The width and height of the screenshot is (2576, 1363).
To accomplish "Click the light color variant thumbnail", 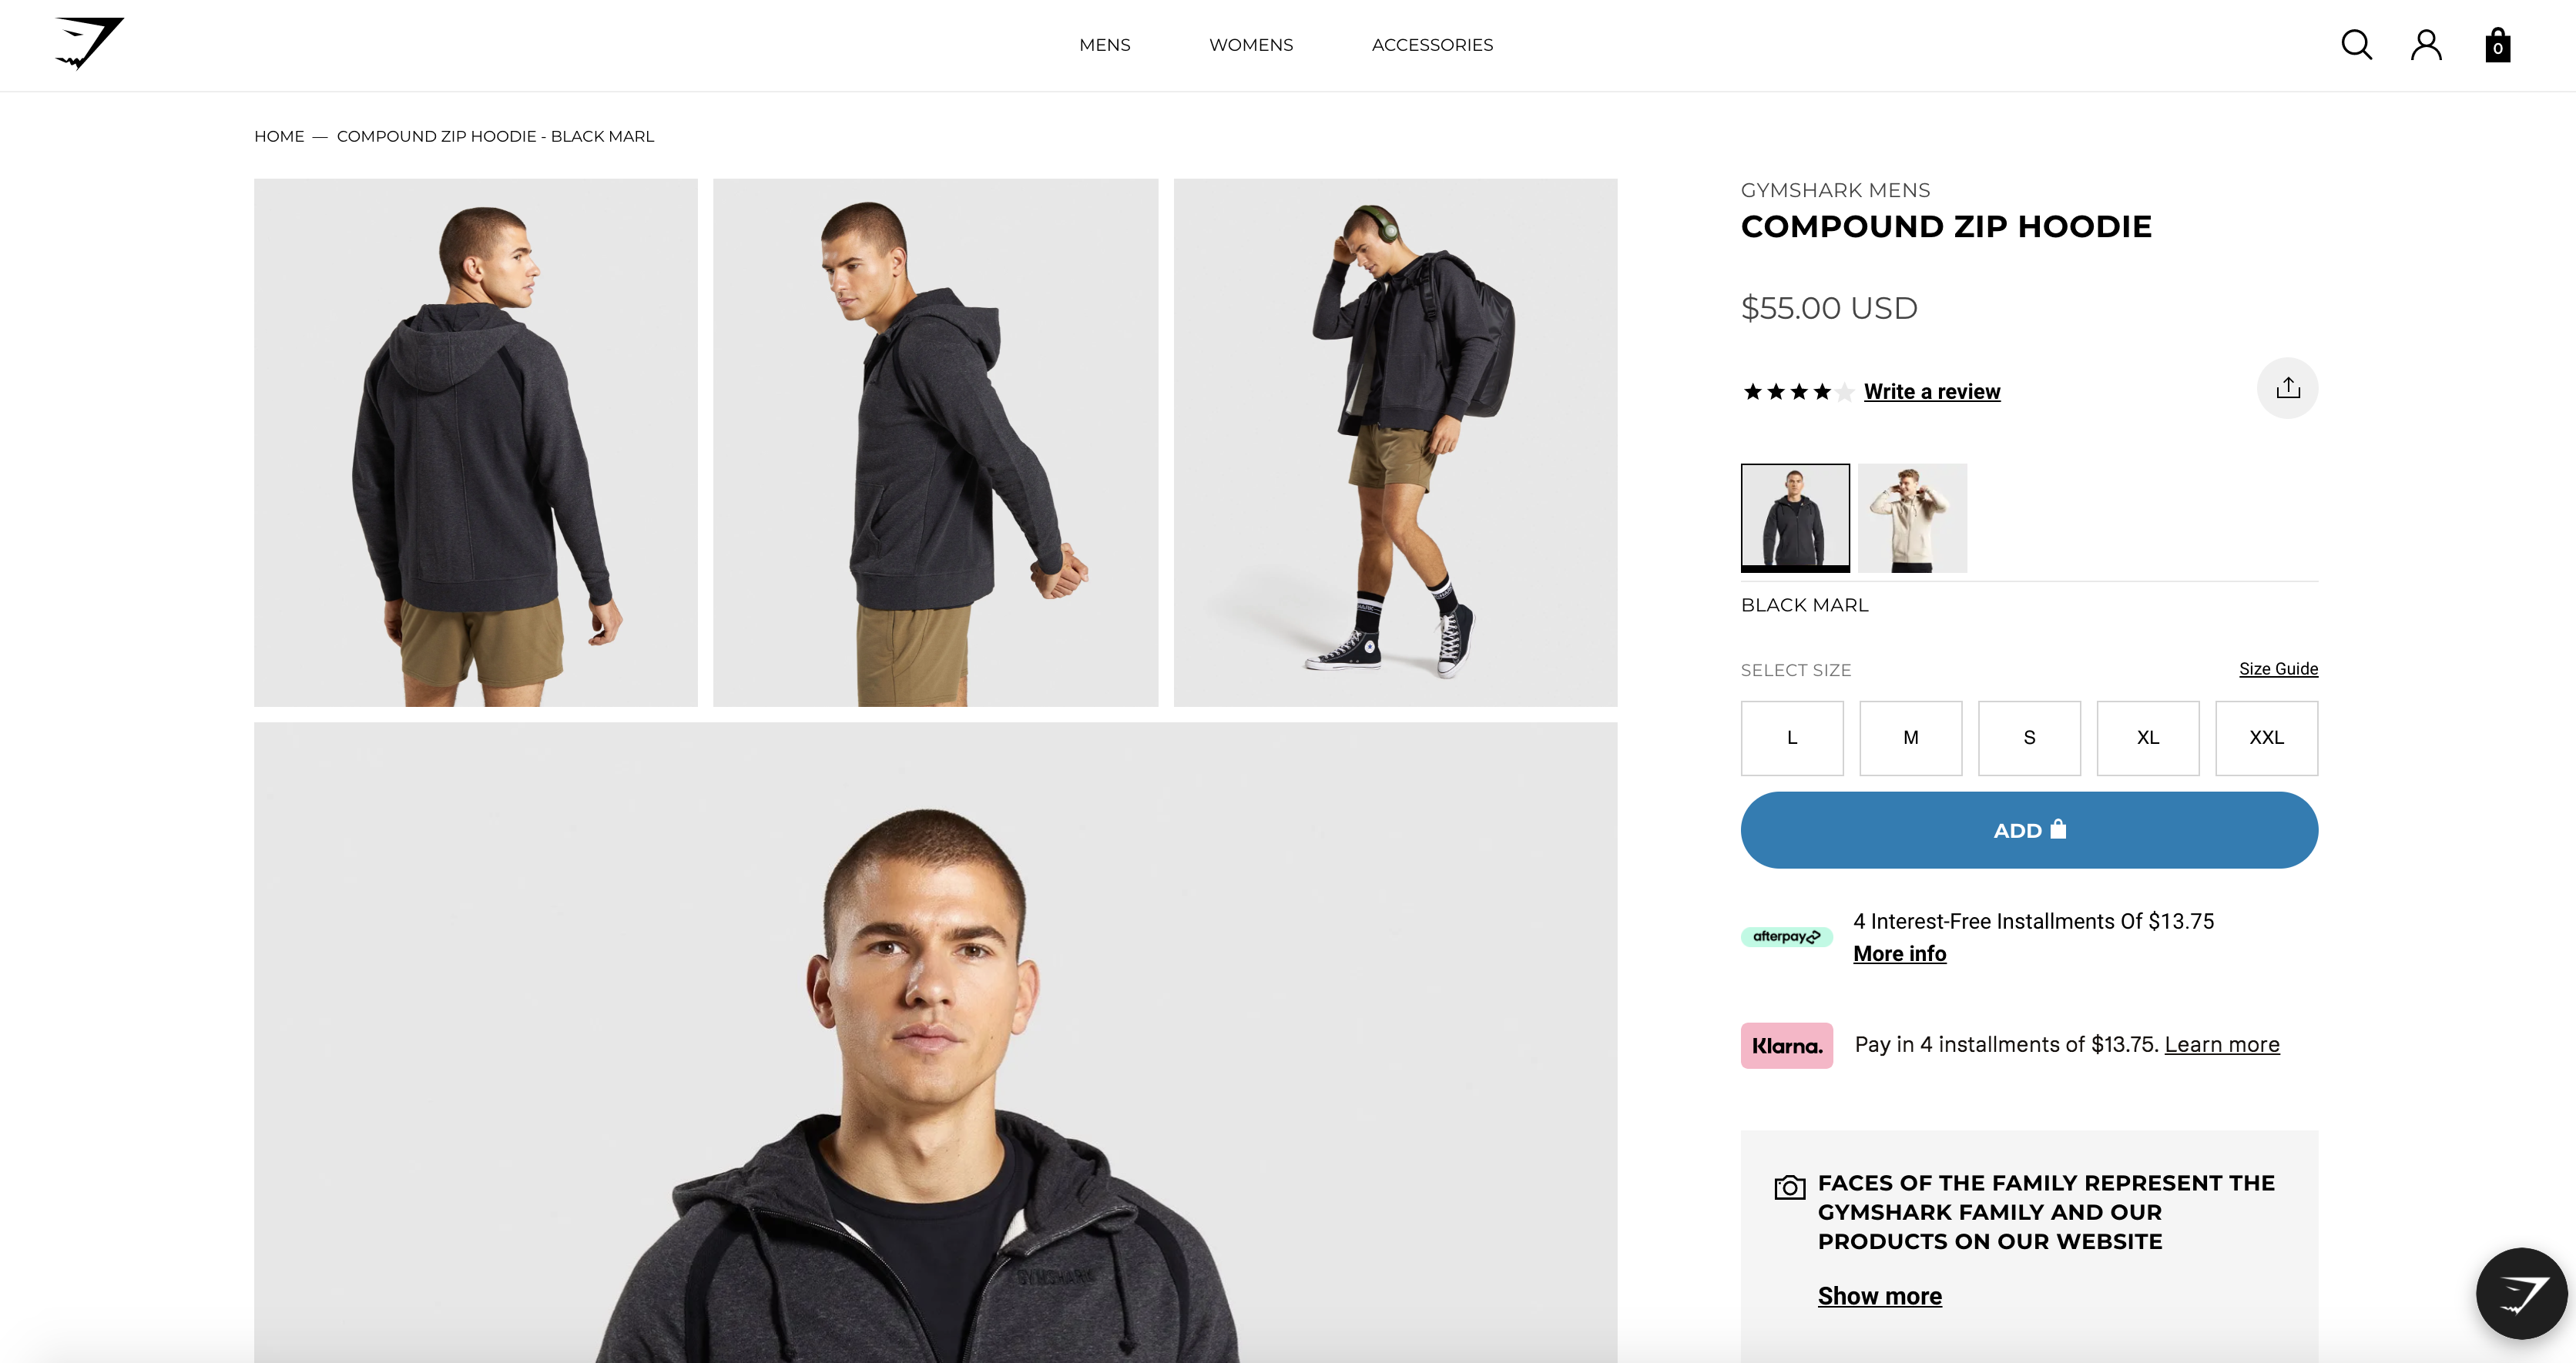I will 1911,516.
